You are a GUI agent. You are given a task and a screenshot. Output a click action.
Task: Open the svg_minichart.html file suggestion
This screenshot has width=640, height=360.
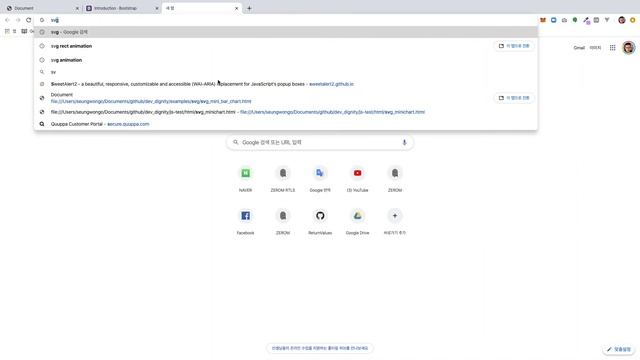click(x=286, y=112)
